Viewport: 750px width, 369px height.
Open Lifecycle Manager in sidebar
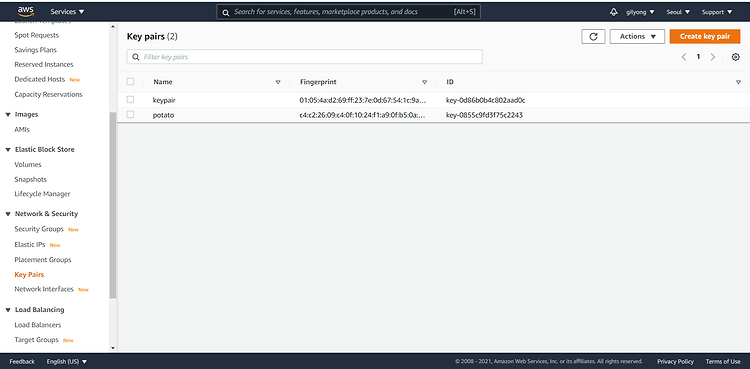tap(42, 194)
